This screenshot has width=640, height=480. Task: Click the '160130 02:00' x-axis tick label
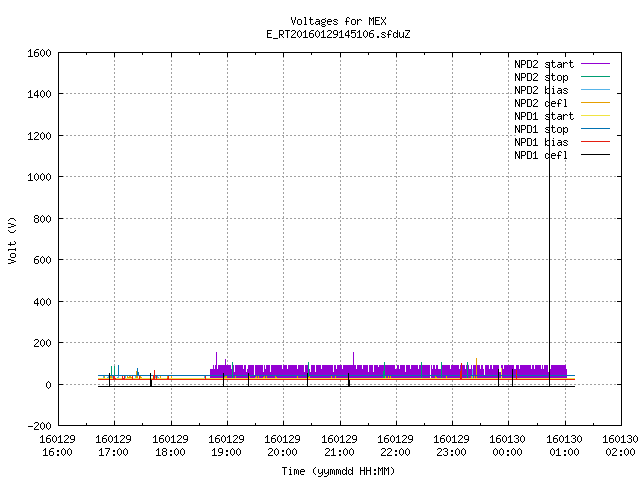tap(620, 446)
